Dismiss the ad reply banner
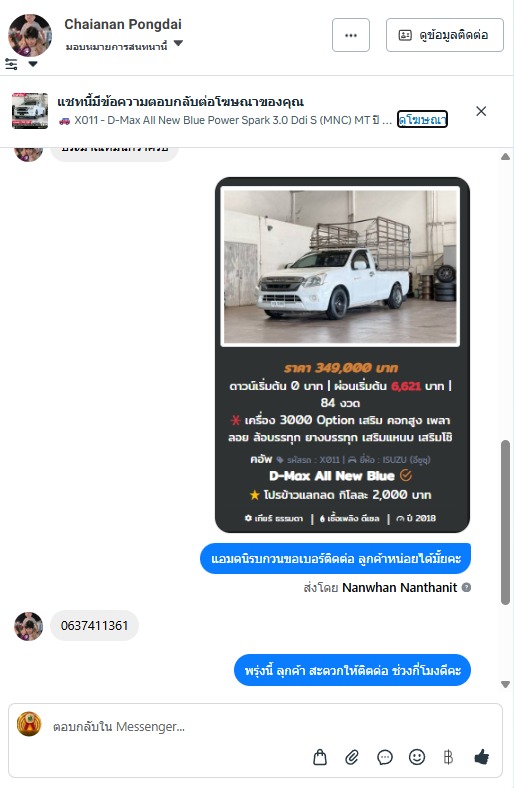The width and height of the screenshot is (514, 788). [481, 111]
